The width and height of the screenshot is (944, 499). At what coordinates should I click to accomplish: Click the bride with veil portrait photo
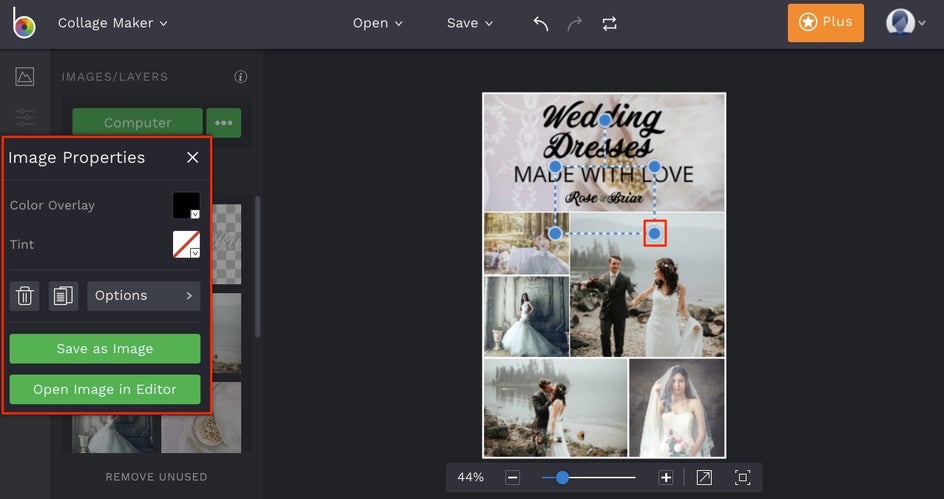click(x=677, y=408)
